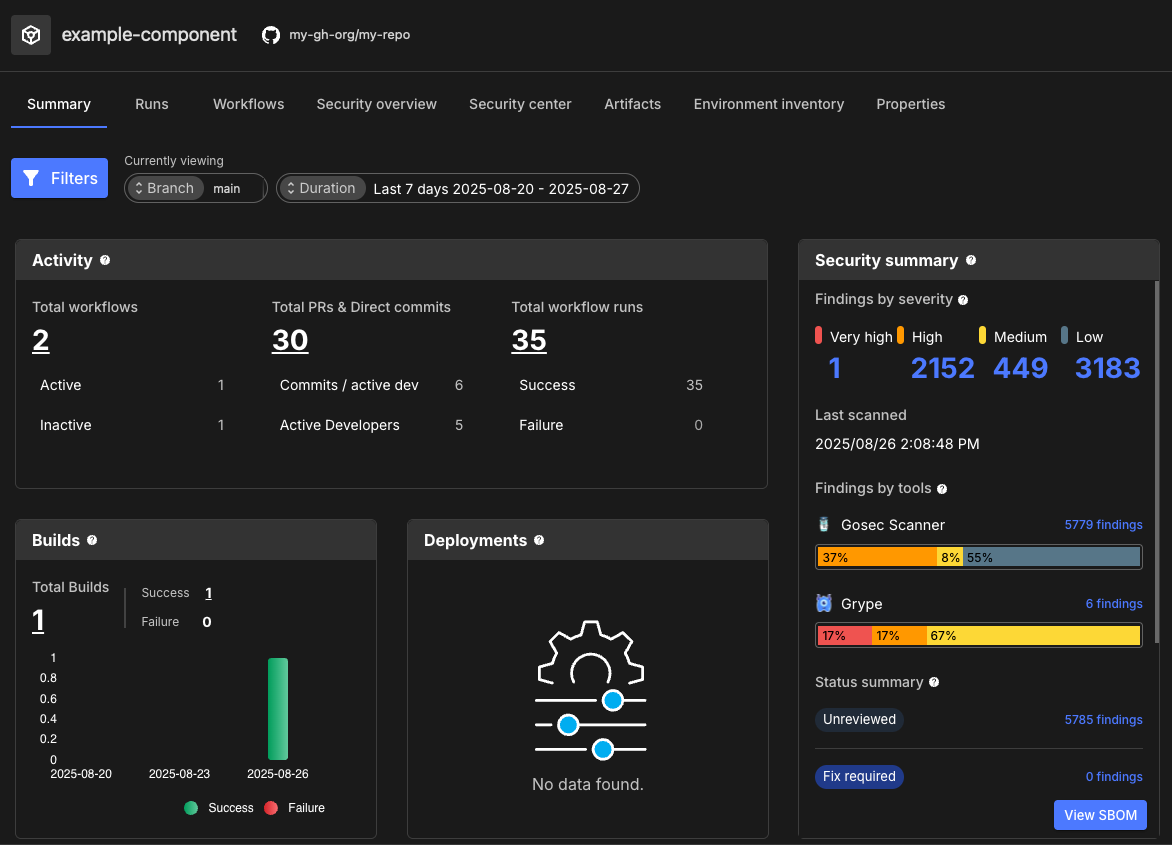Viewport: 1172px width, 845px height.
Task: Toggle the Unreviewed status chip
Action: click(859, 719)
